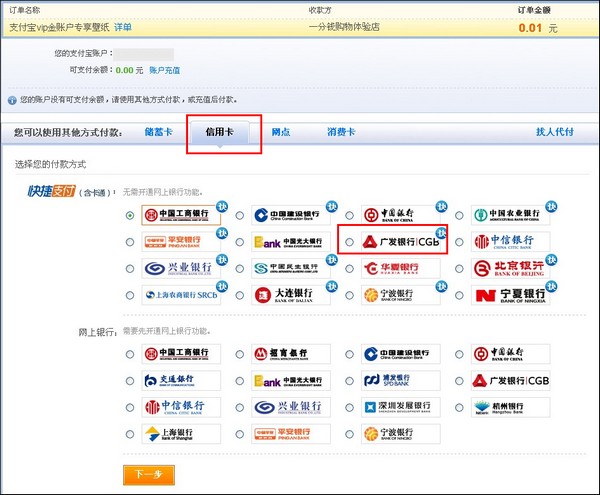Click the 中国银行 logo under 网上银行
Viewport: 600px width, 495px height.
coord(510,354)
